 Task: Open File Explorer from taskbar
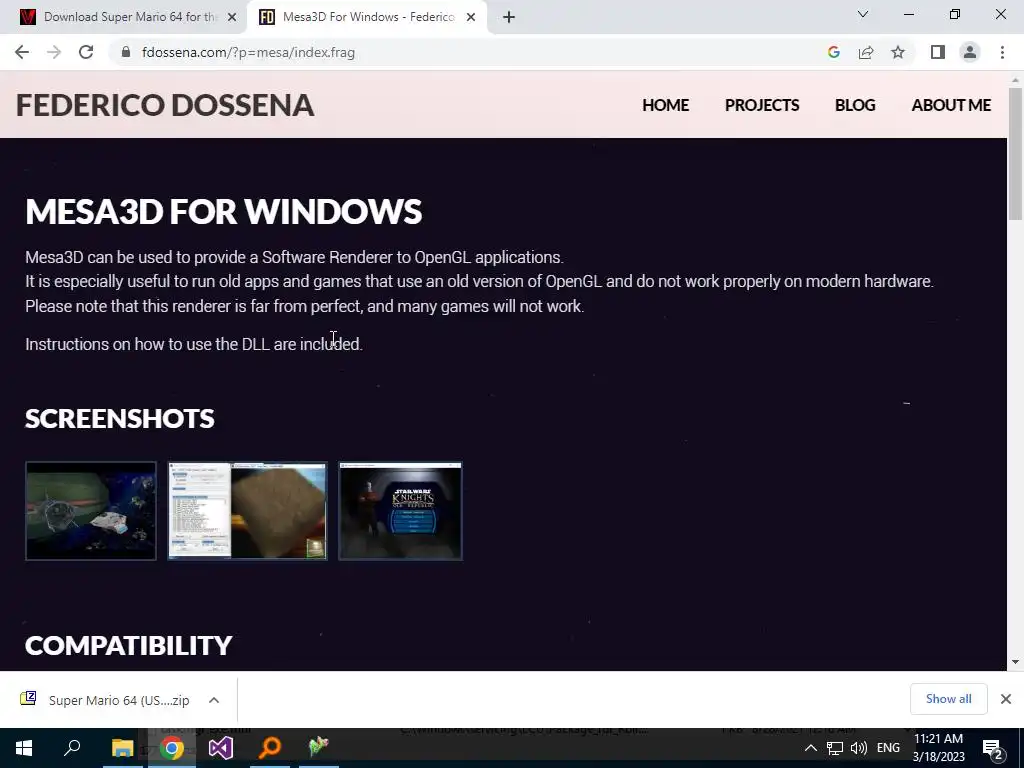pos(122,748)
